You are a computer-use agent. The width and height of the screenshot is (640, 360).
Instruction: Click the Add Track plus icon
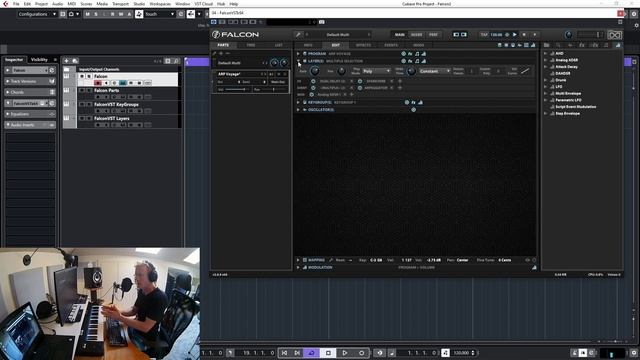click(67, 61)
